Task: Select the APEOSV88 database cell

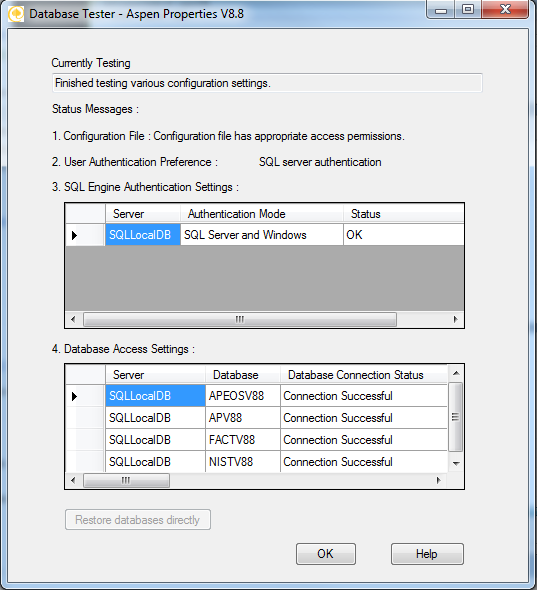Action: coord(243,396)
